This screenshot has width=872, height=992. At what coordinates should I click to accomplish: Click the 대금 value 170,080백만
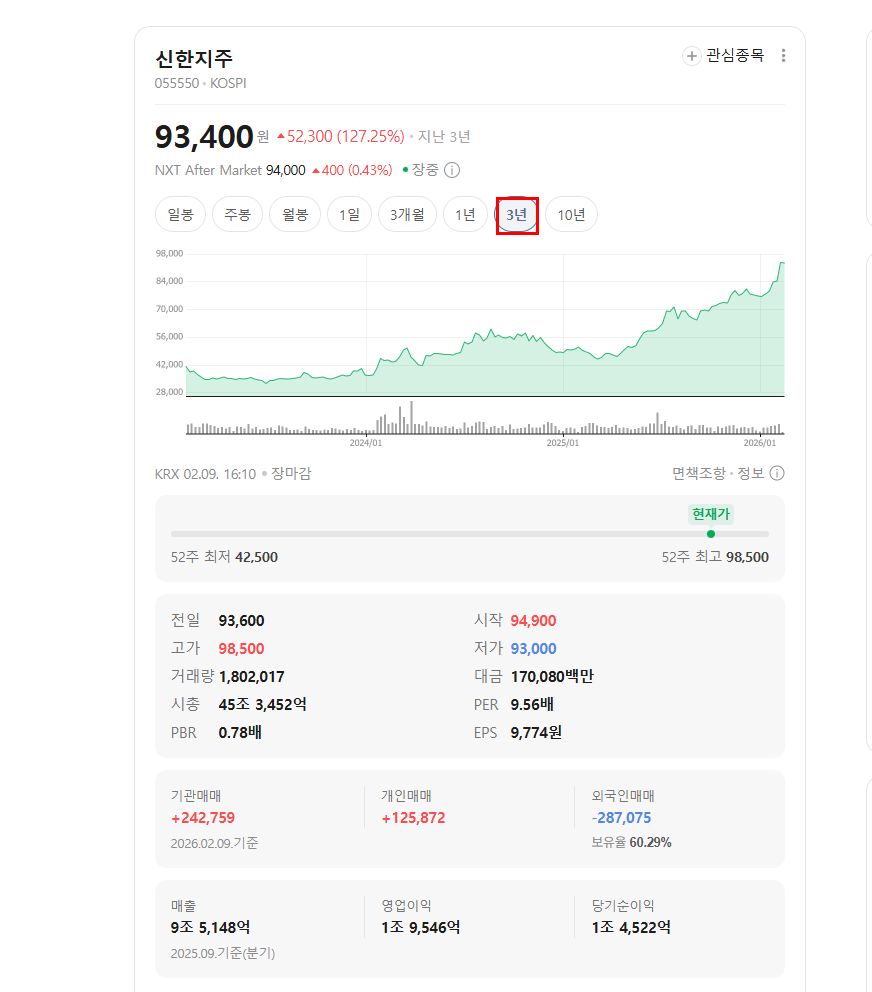click(552, 676)
